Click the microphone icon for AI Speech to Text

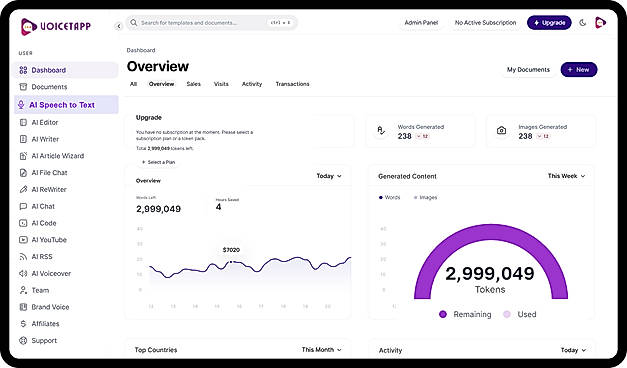pyautogui.click(x=21, y=105)
